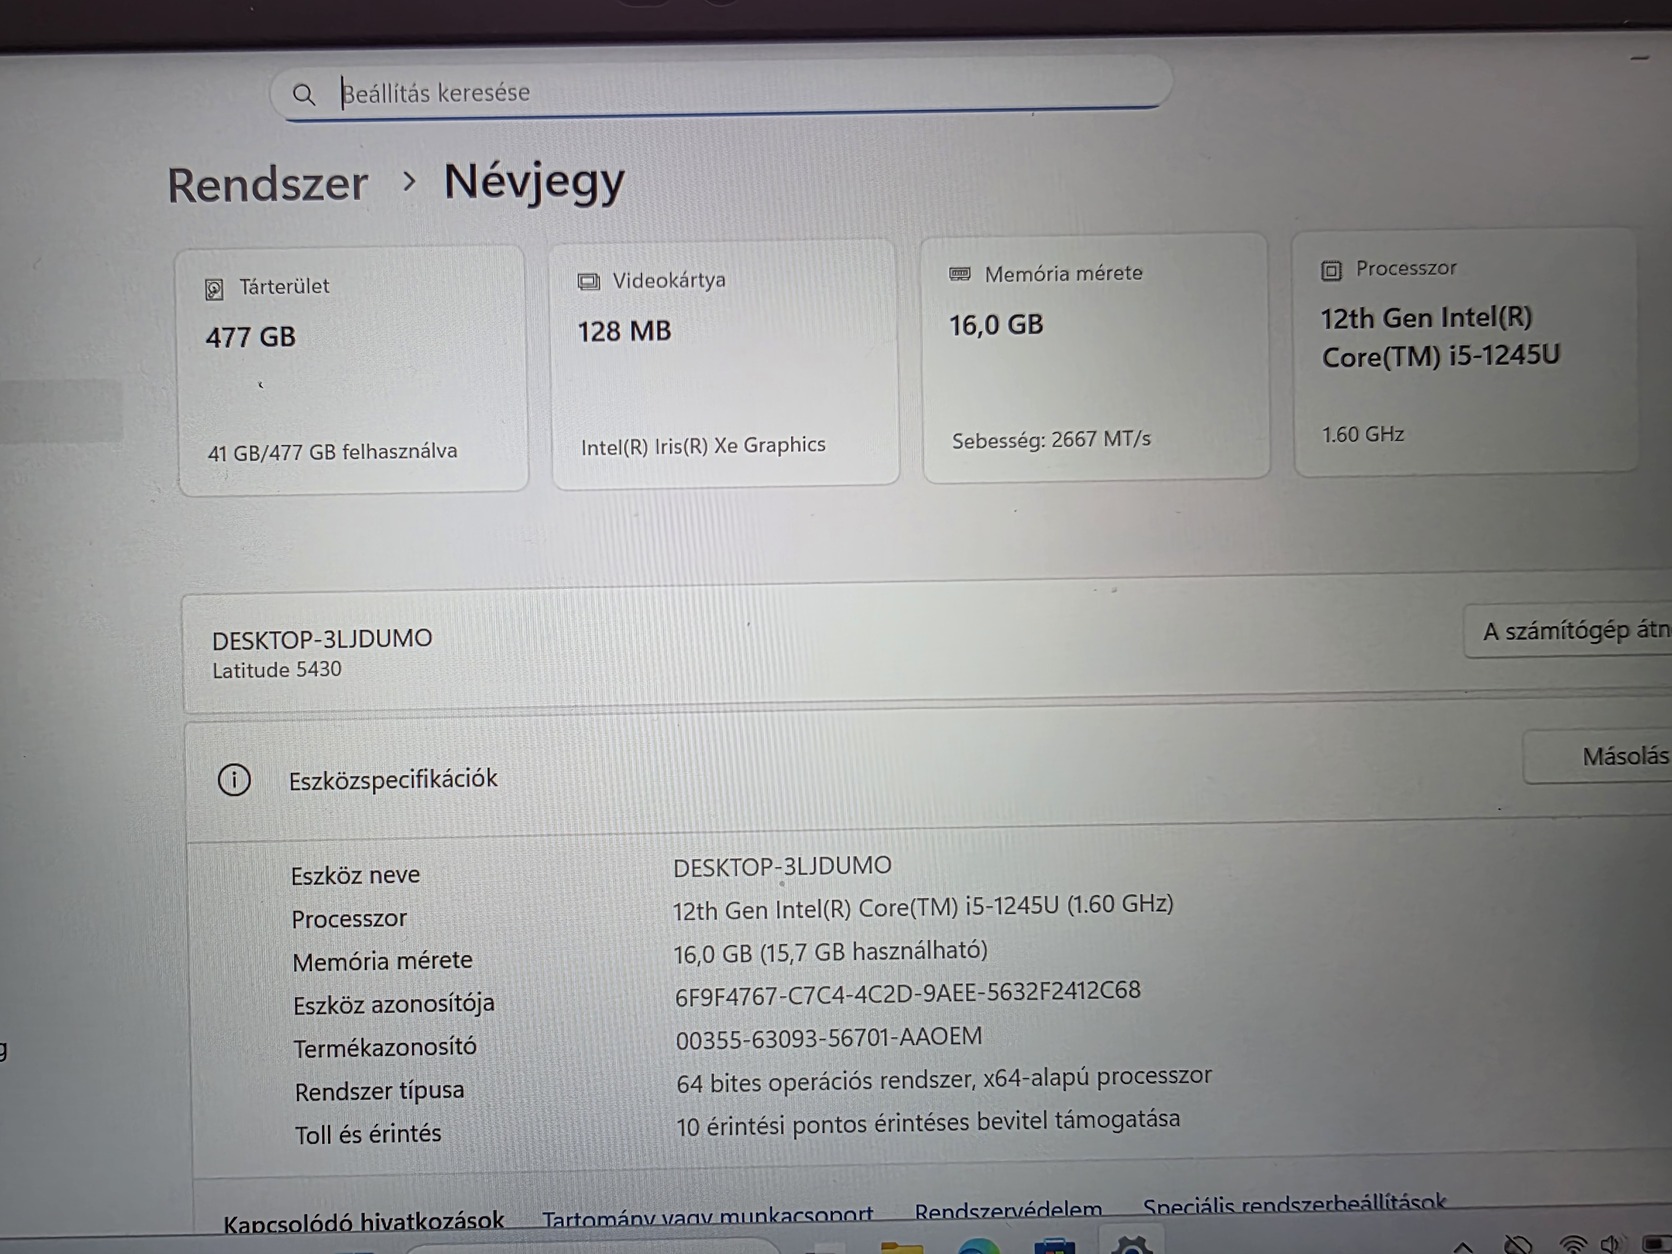The image size is (1672, 1254).
Task: Click DESKTOP-3LJDUMO heading above Latitude 5430
Action: (x=322, y=639)
